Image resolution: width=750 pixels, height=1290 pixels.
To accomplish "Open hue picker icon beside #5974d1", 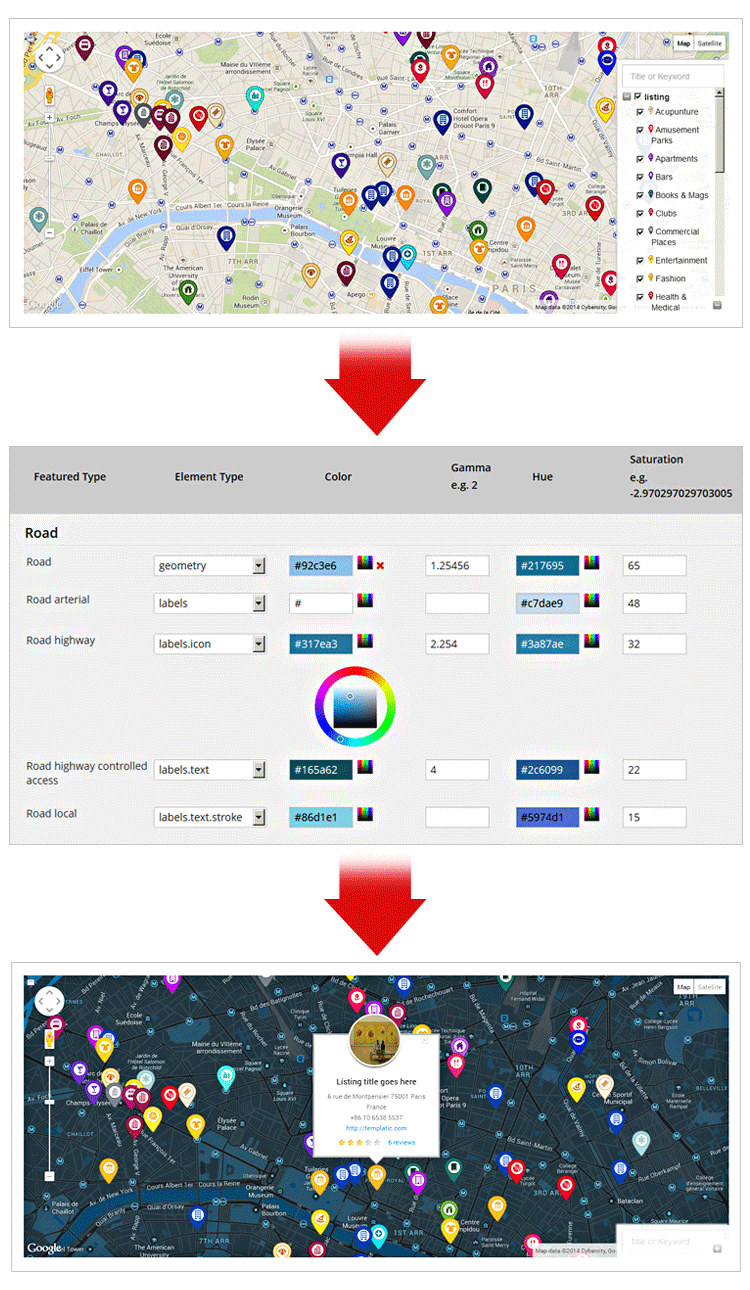I will point(592,815).
